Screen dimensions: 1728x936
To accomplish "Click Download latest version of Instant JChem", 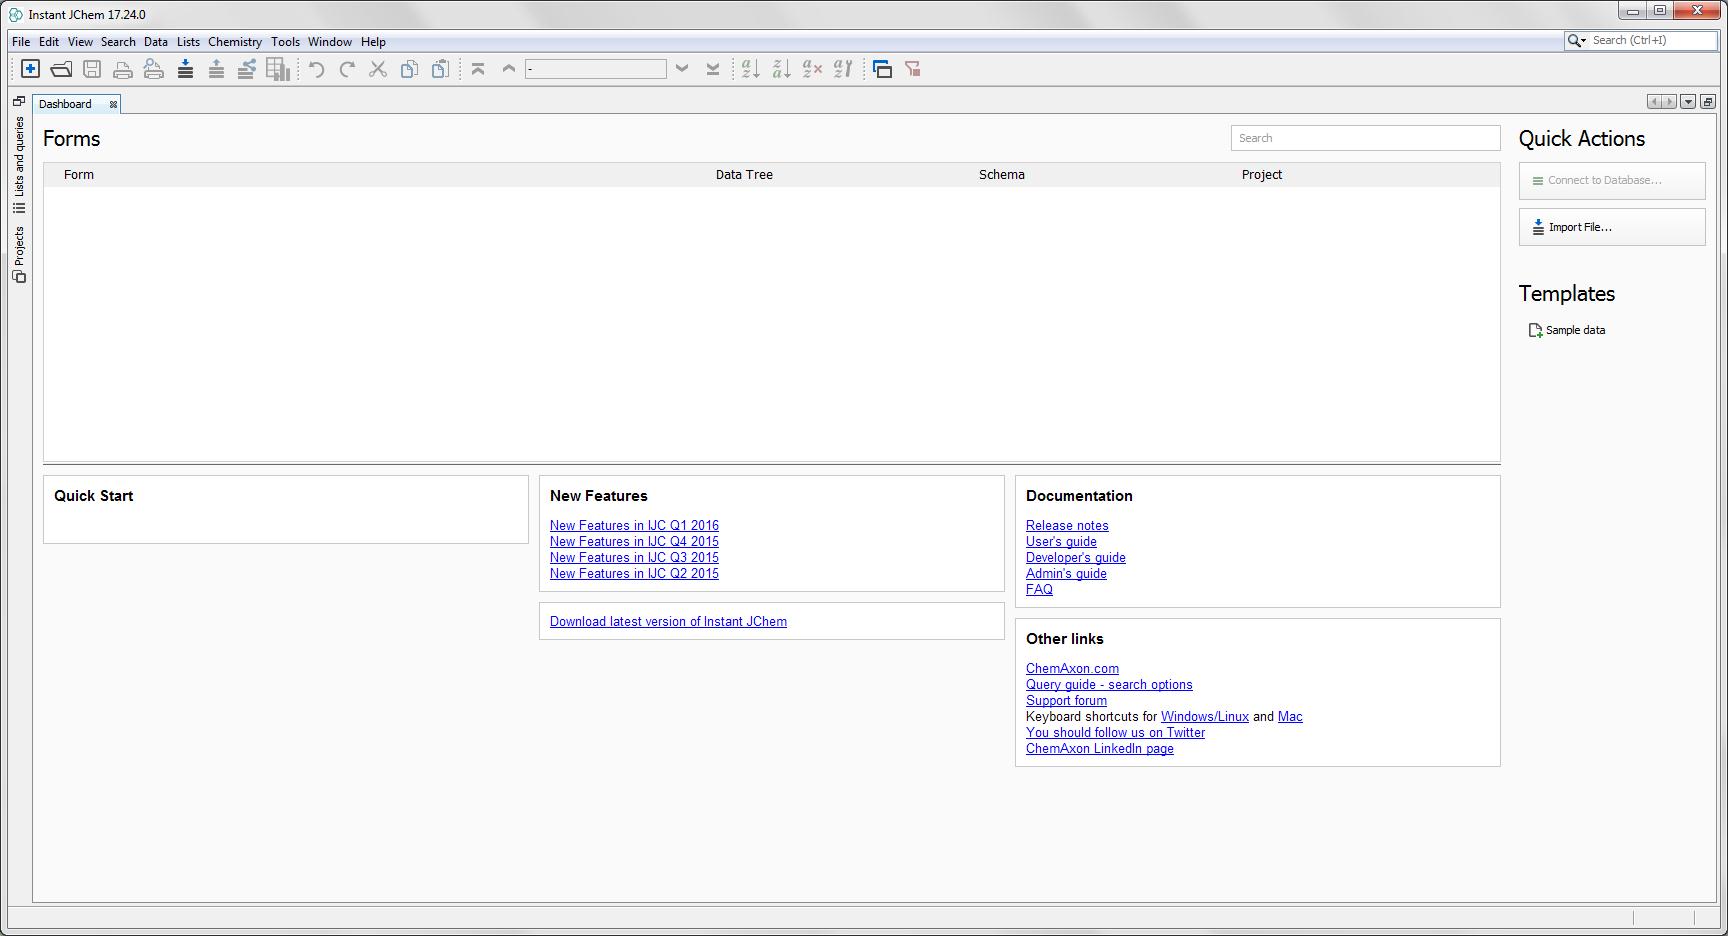I will 668,621.
